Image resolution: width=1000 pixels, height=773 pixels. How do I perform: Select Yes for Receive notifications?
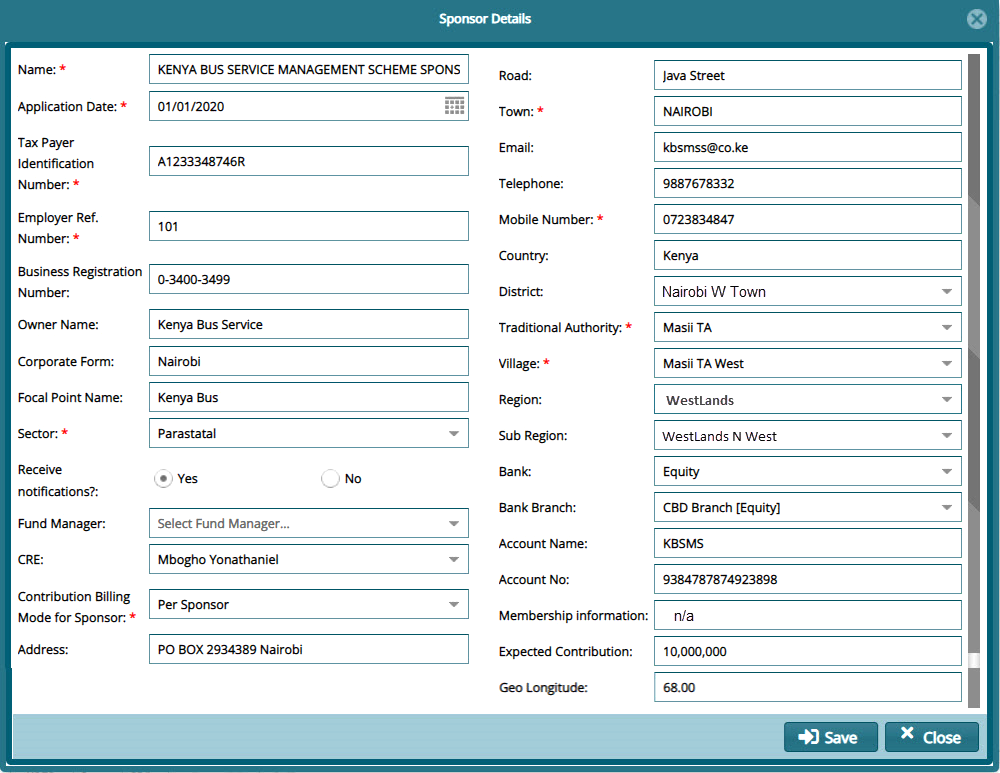tap(163, 478)
